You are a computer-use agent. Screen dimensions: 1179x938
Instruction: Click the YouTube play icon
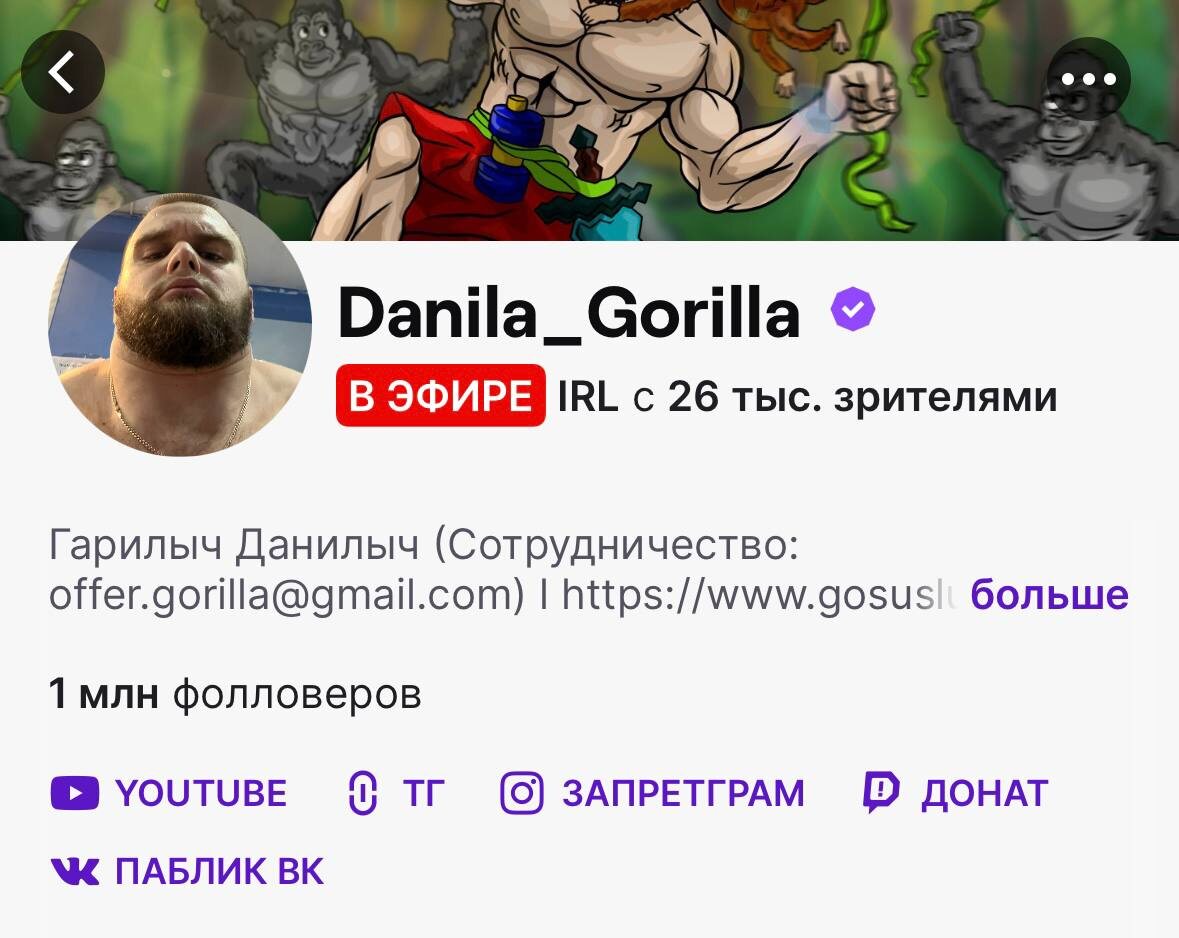point(74,794)
